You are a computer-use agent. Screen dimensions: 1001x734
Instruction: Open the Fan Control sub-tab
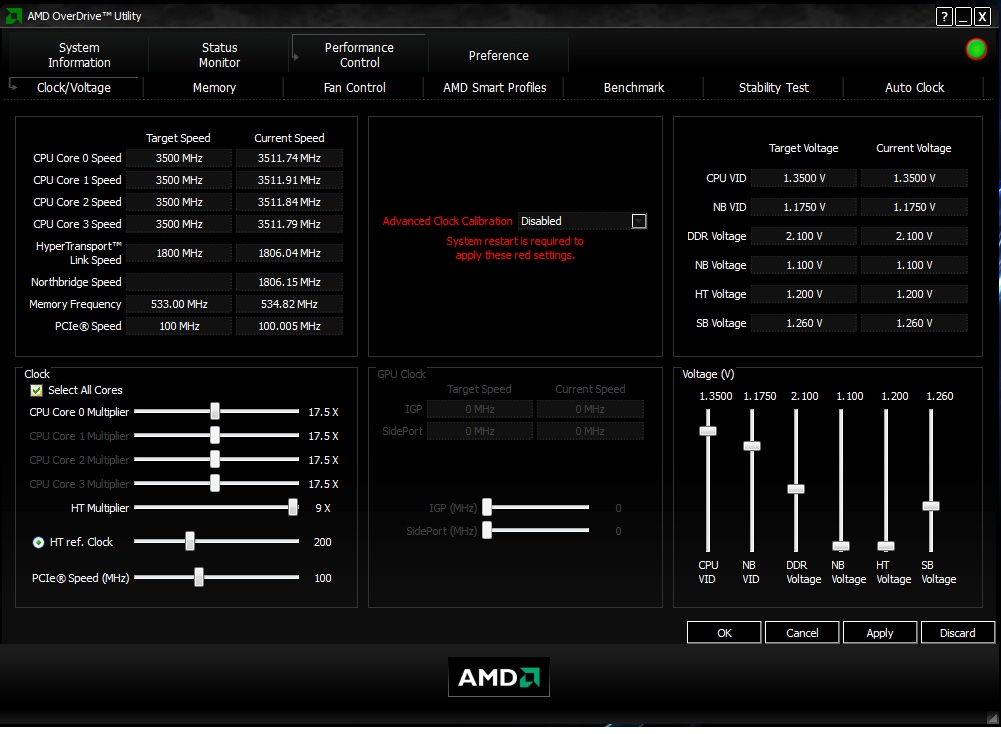[354, 87]
